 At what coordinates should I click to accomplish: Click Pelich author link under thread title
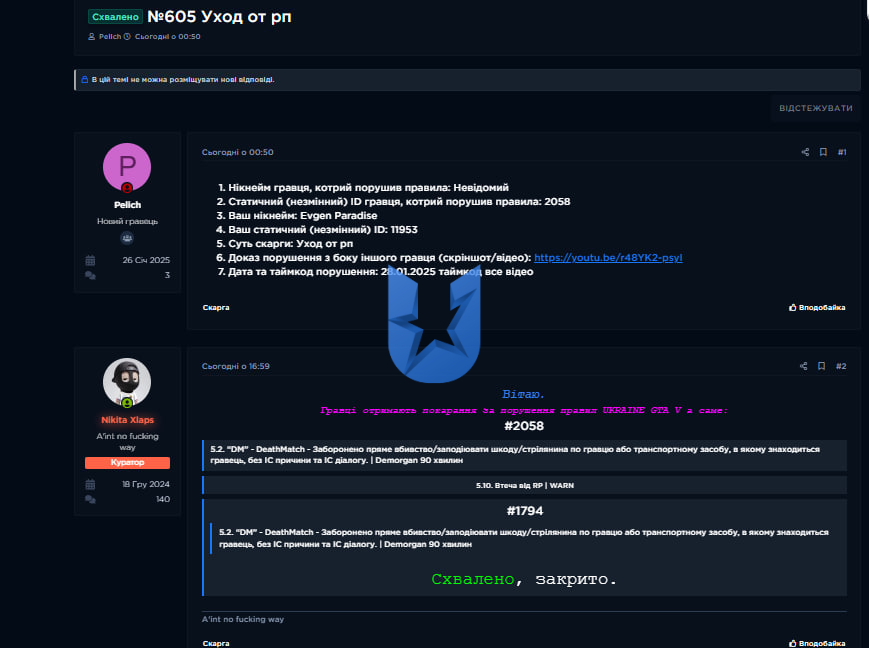click(110, 37)
